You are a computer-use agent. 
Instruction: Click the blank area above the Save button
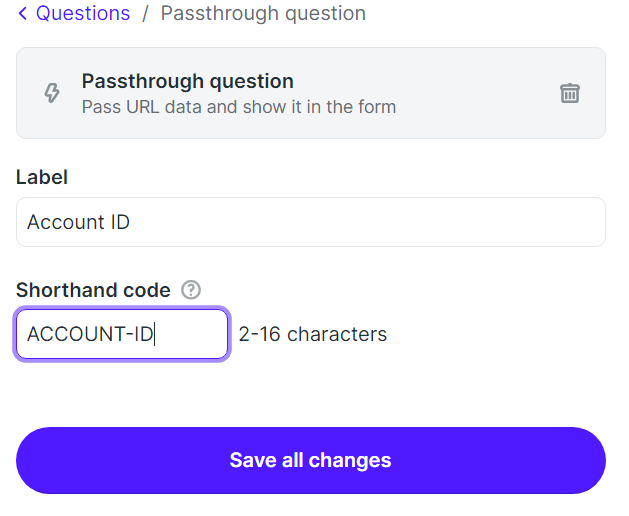tap(311, 393)
